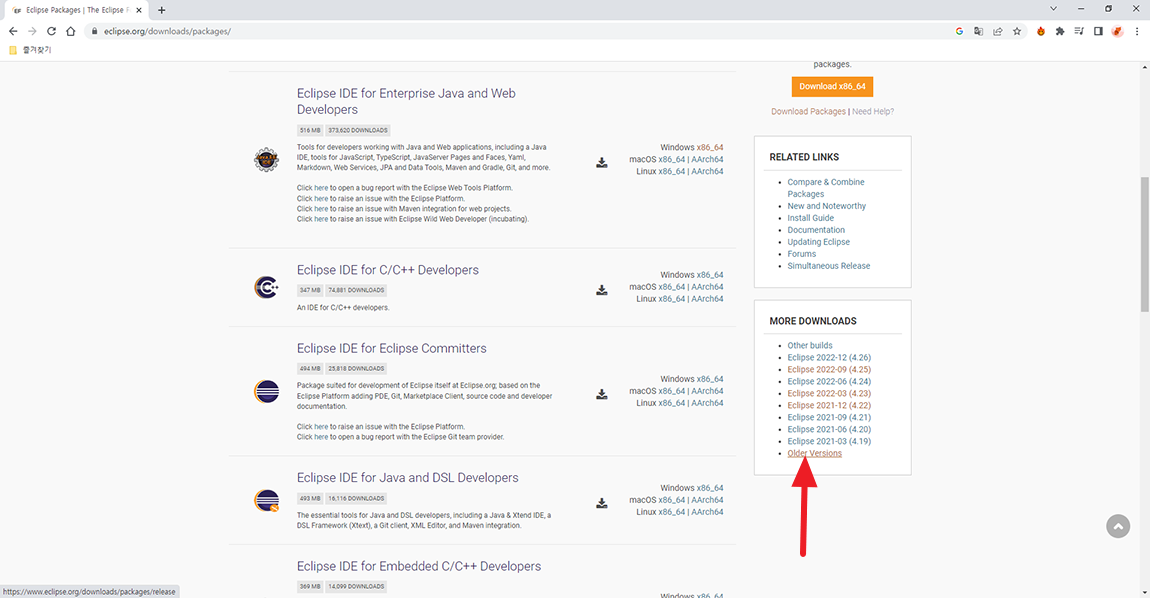
Task: Click first 'here' link for Web Tools bug report
Action: 321,188
